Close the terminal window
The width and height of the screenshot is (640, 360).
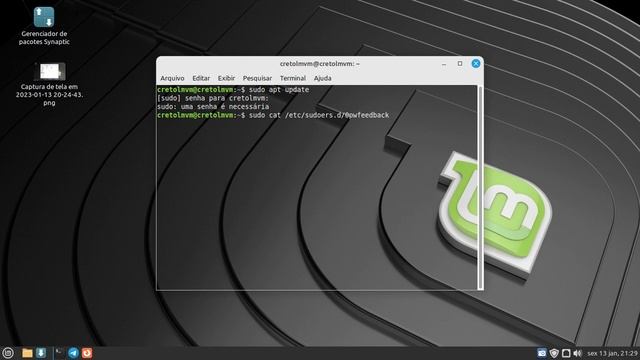[x=476, y=64]
